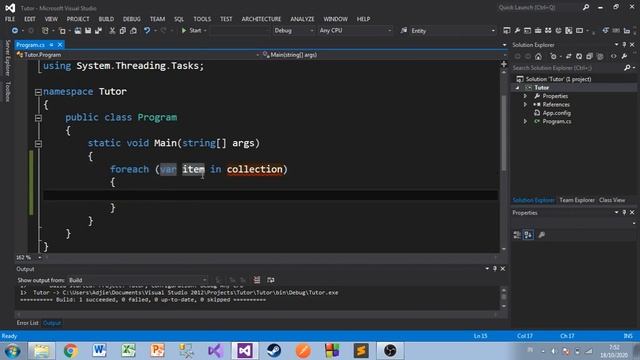Collapse the Tutor project node
The width and height of the screenshot is (640, 360).
click(x=518, y=88)
